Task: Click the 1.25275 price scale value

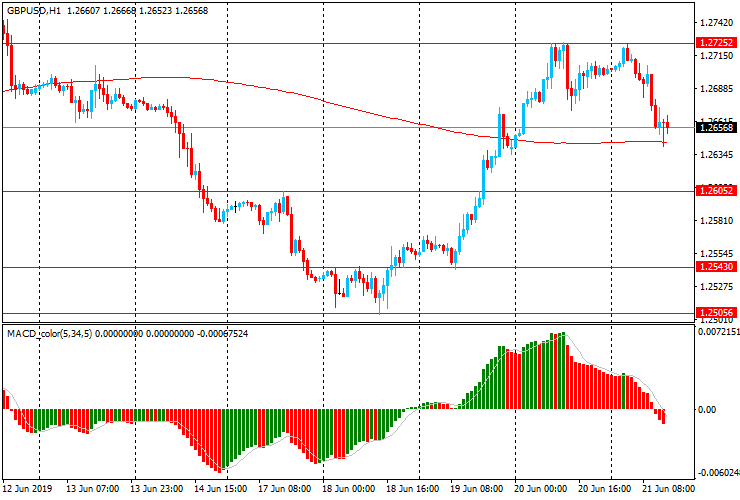Action: pos(717,287)
